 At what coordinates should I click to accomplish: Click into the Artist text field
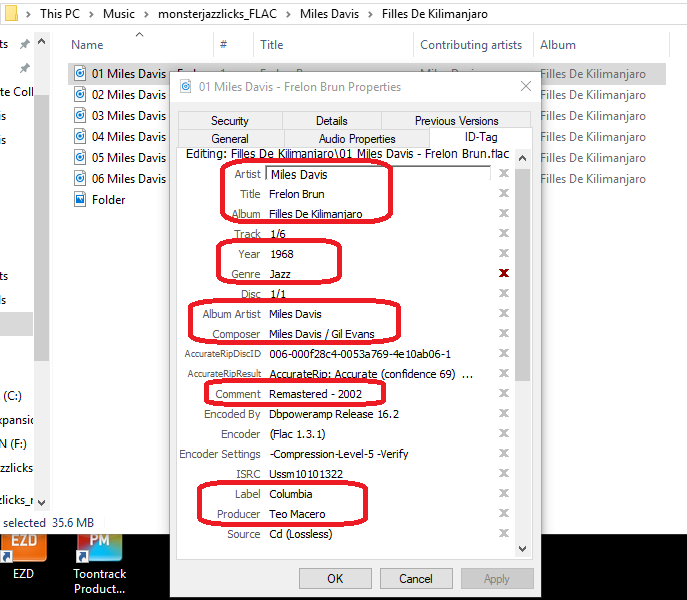point(378,174)
